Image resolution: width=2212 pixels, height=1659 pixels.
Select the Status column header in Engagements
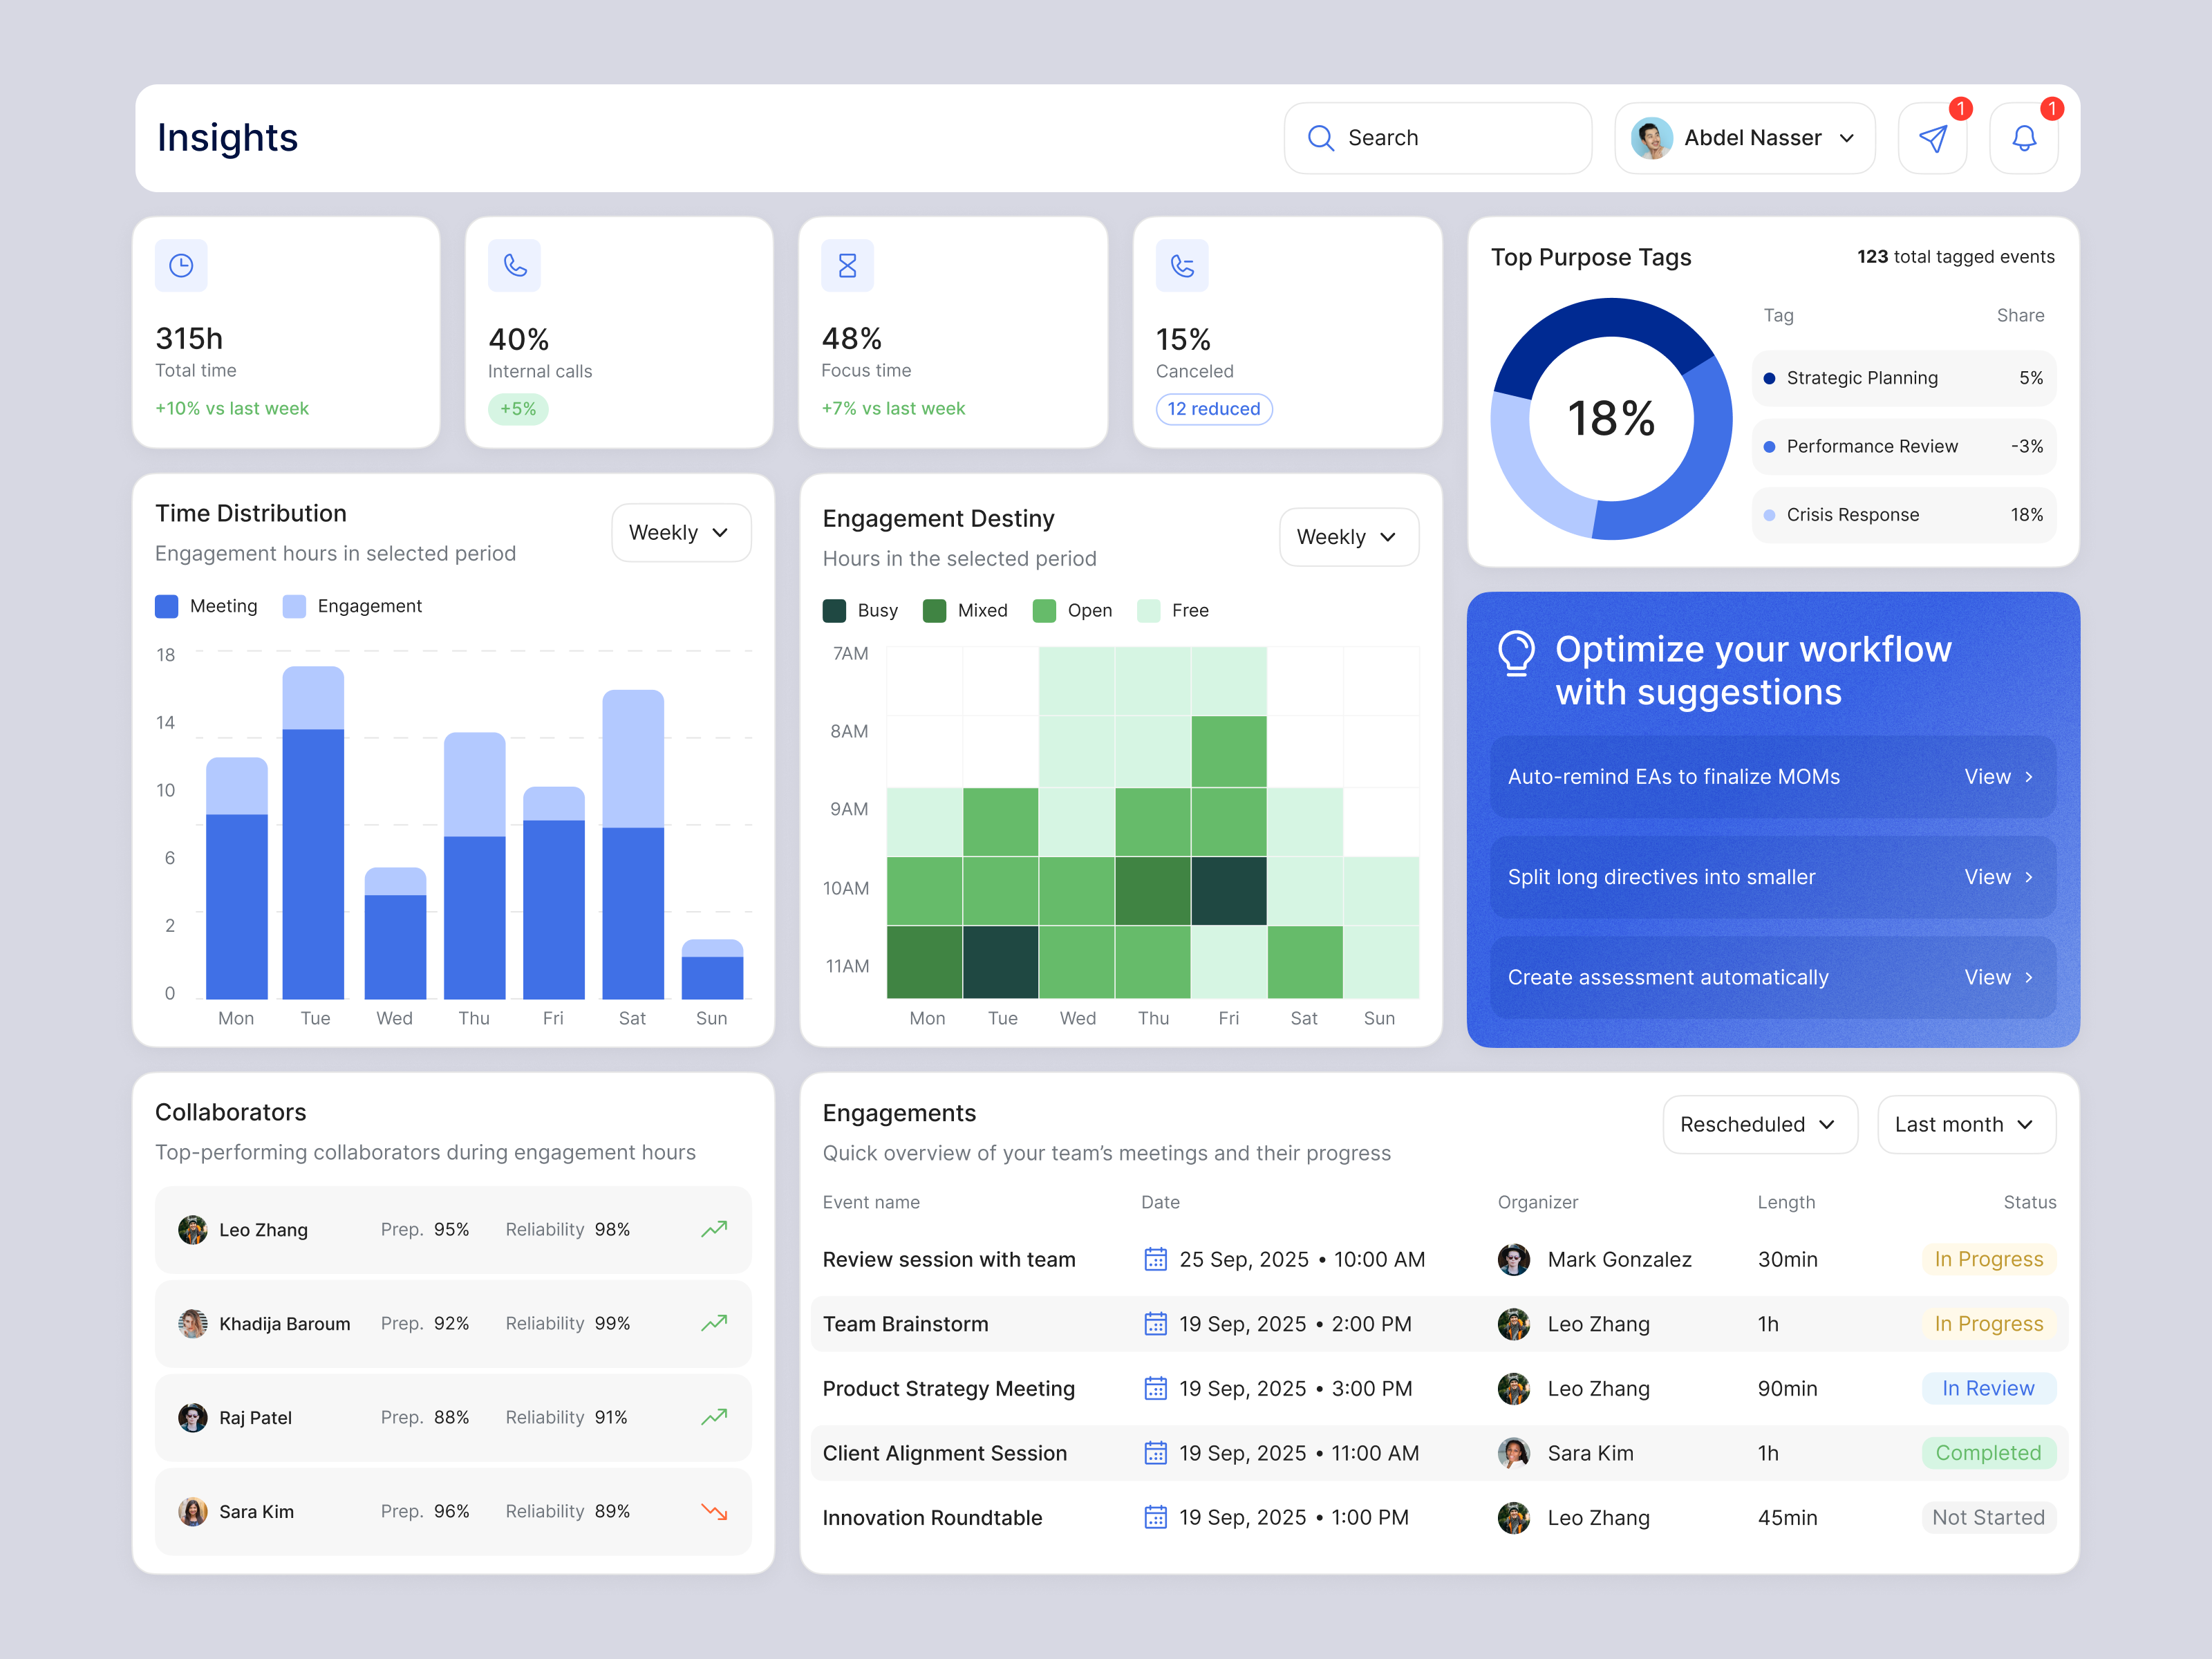pos(2030,1201)
